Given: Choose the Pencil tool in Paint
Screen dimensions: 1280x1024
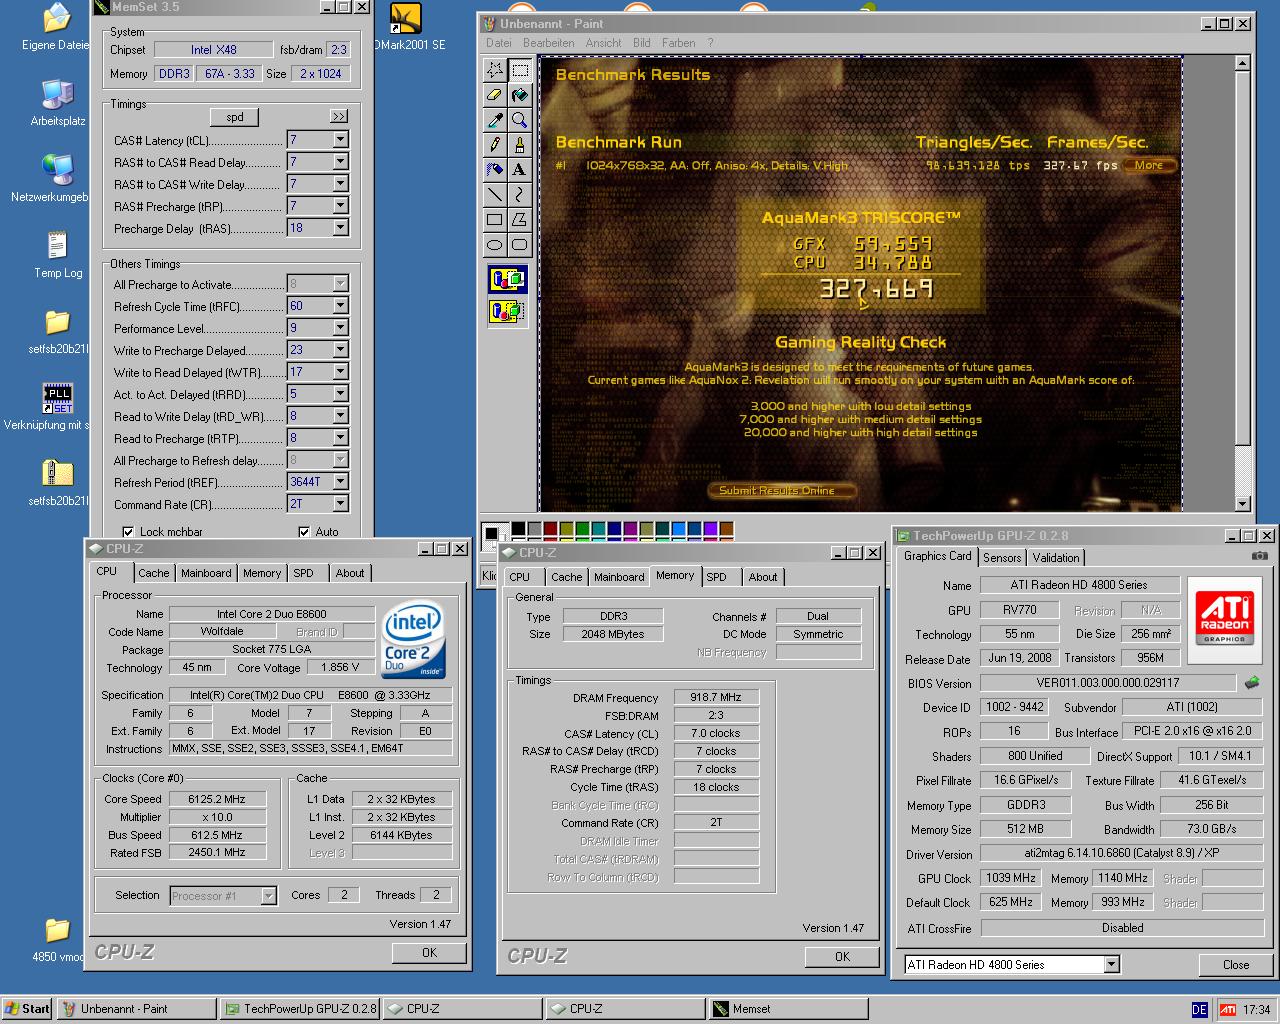Looking at the screenshot, I should (494, 144).
